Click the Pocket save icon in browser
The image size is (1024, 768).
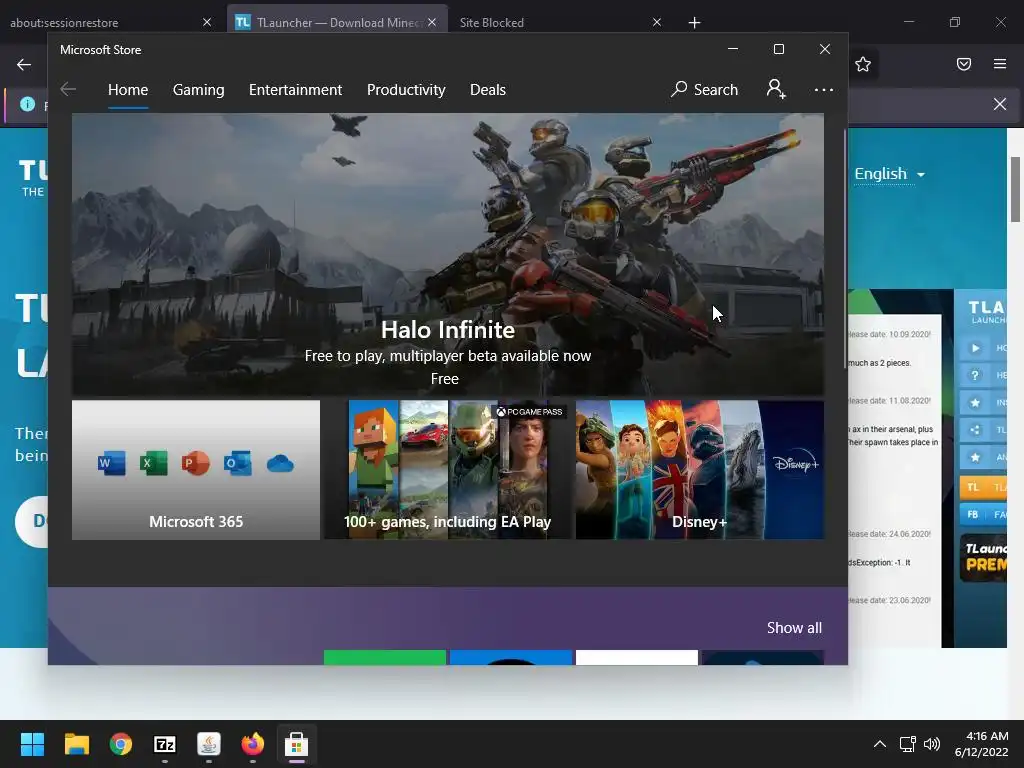(x=964, y=64)
